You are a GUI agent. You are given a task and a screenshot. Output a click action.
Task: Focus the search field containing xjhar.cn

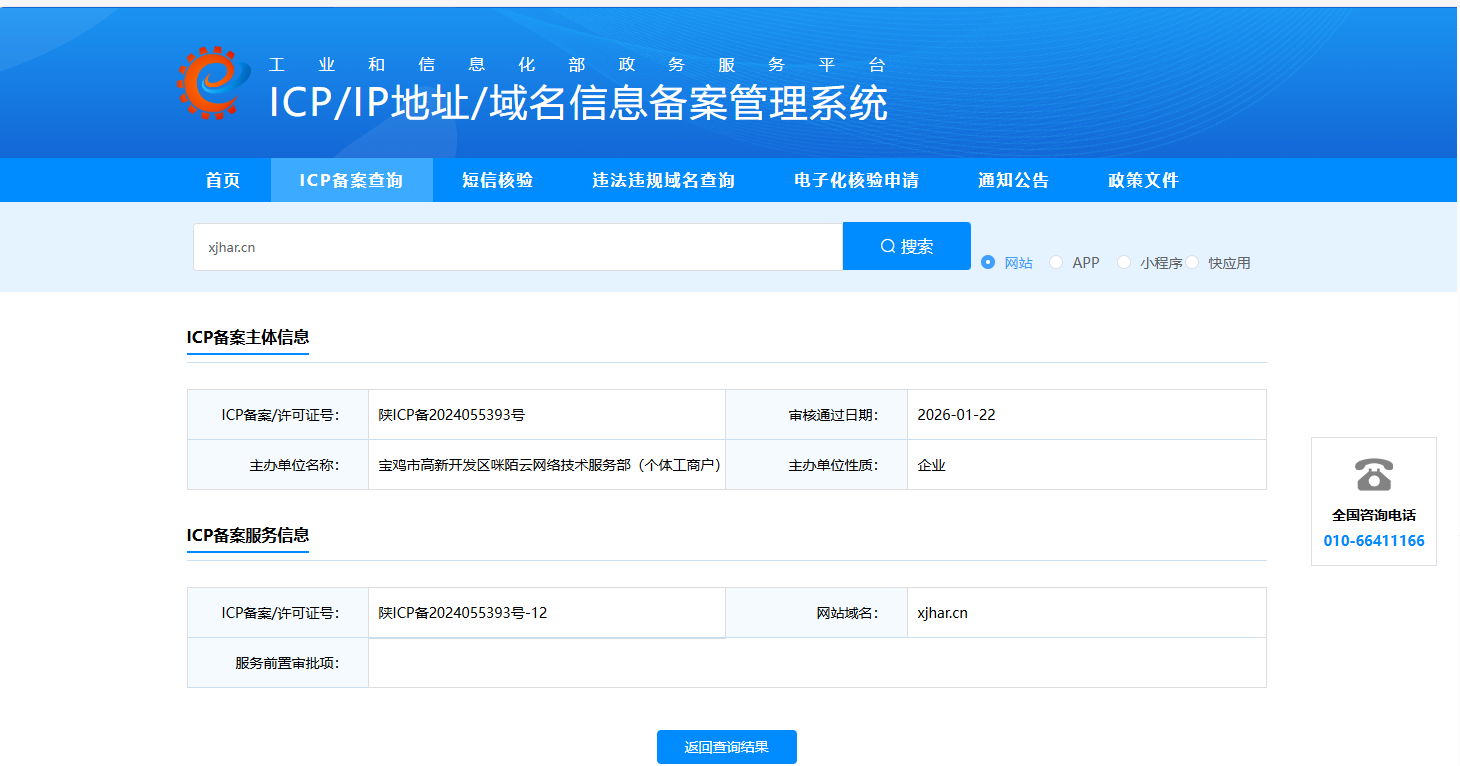tap(518, 247)
